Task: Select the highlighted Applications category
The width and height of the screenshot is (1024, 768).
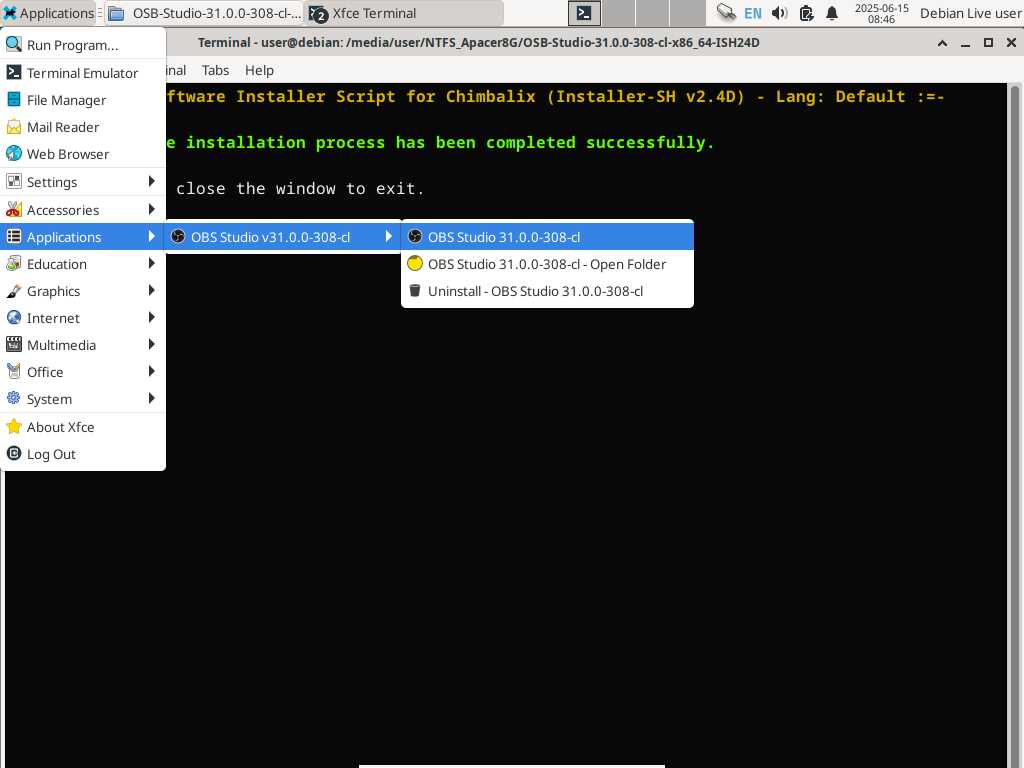Action: click(x=83, y=236)
